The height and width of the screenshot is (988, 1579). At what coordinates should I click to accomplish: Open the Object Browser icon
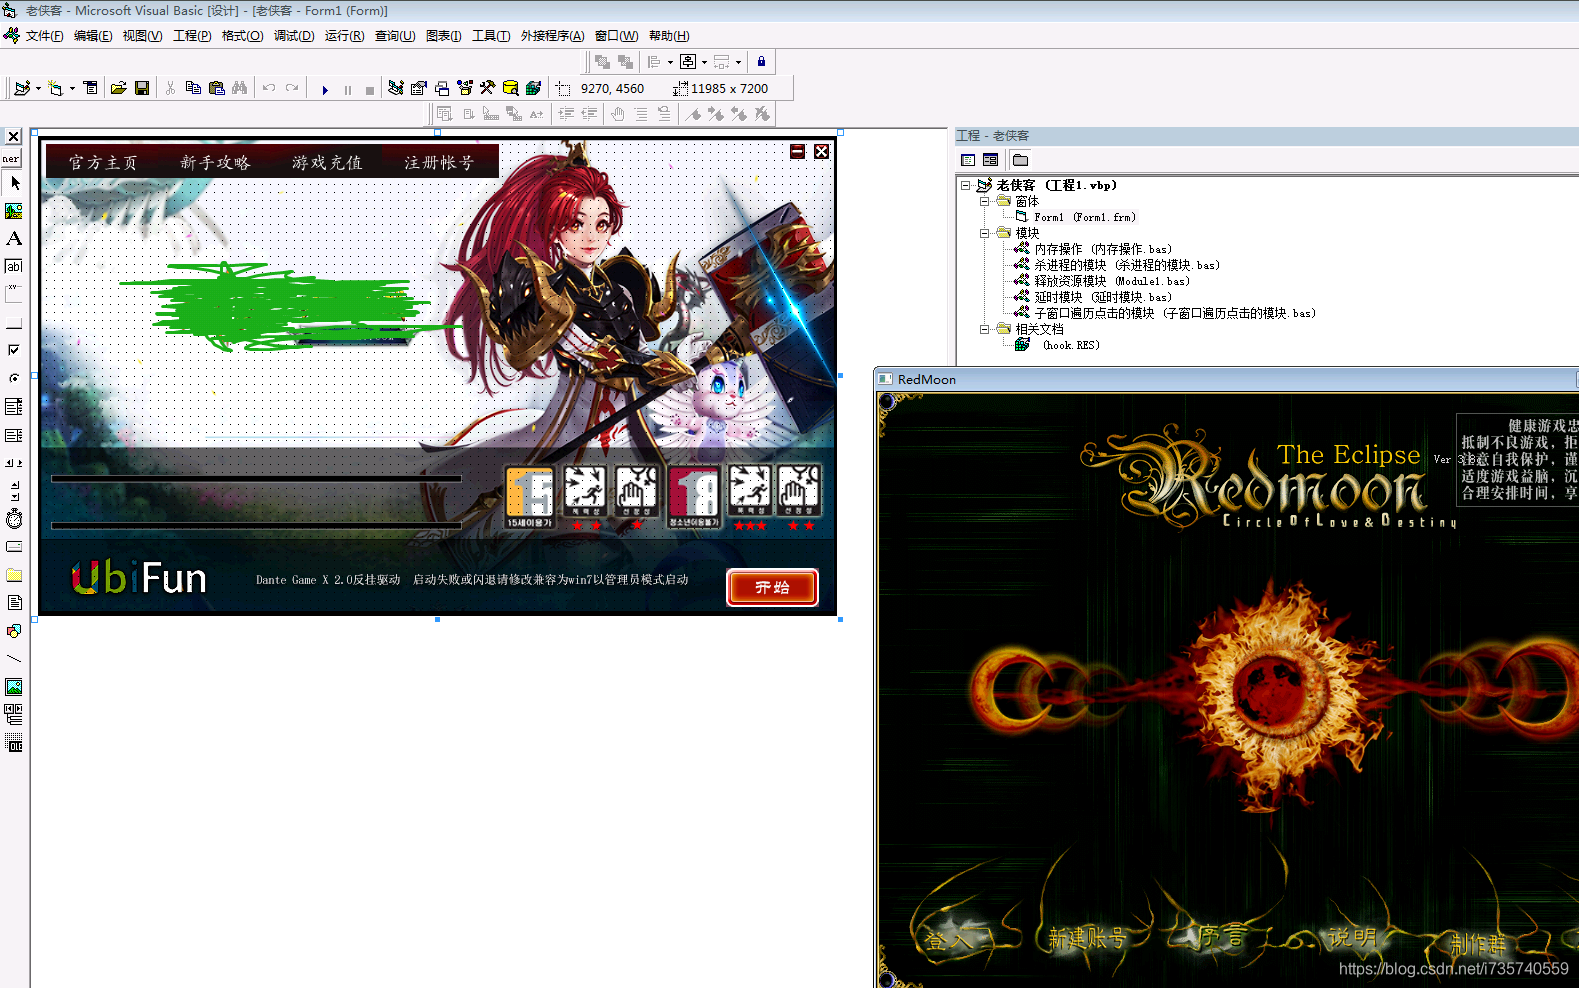465,88
